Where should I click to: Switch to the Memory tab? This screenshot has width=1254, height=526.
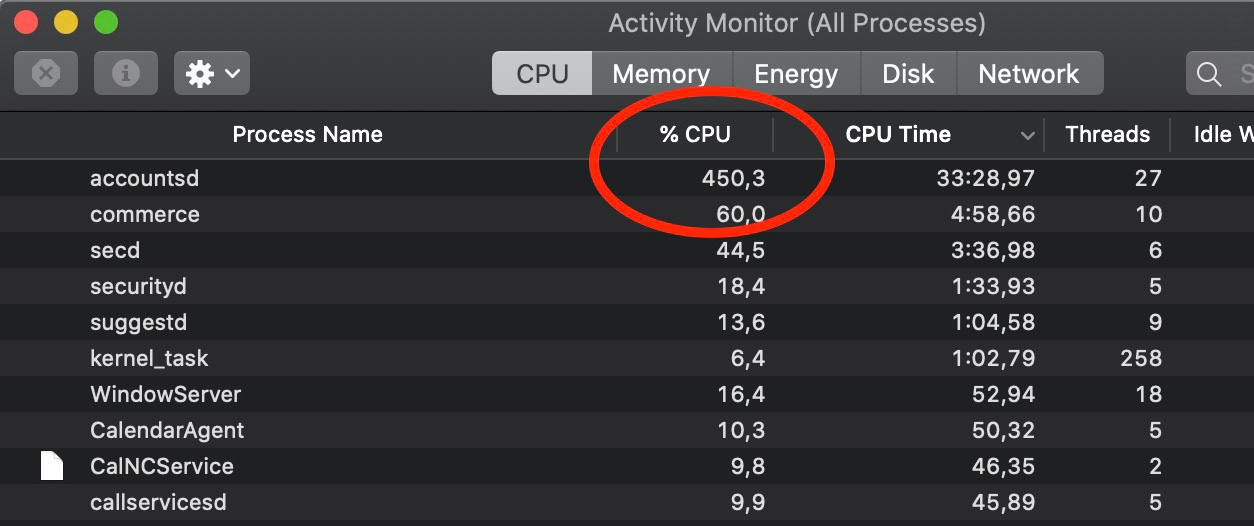661,74
